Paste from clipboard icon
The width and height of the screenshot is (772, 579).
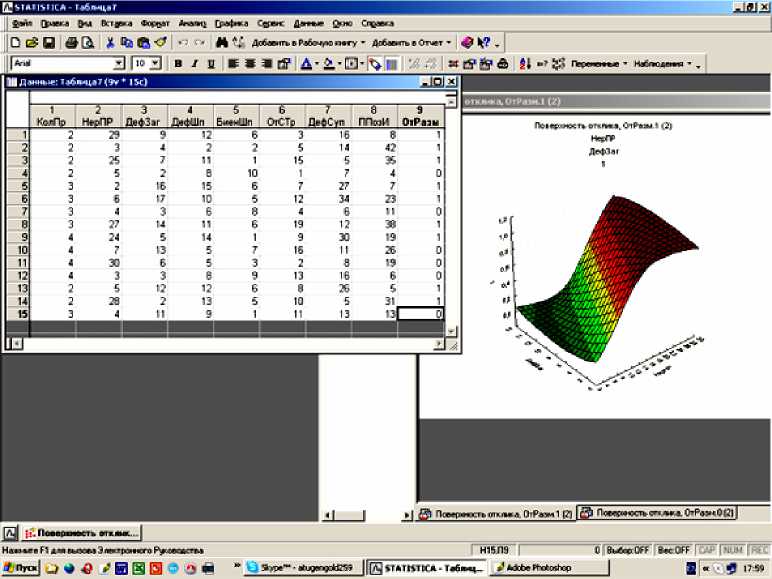143,43
